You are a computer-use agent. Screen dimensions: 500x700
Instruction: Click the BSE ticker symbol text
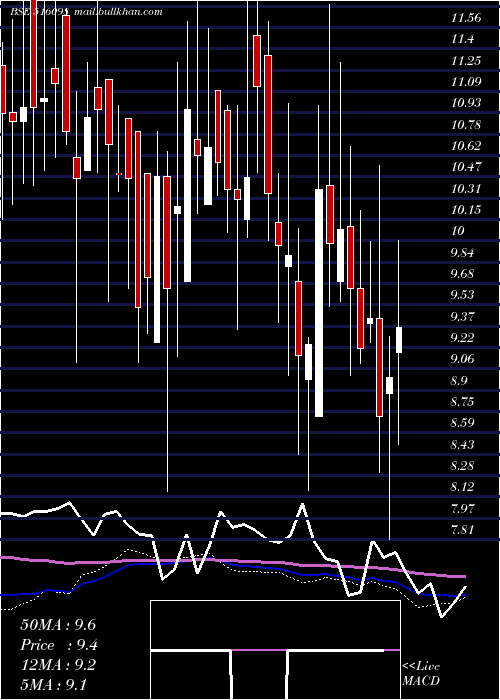(x=40, y=12)
